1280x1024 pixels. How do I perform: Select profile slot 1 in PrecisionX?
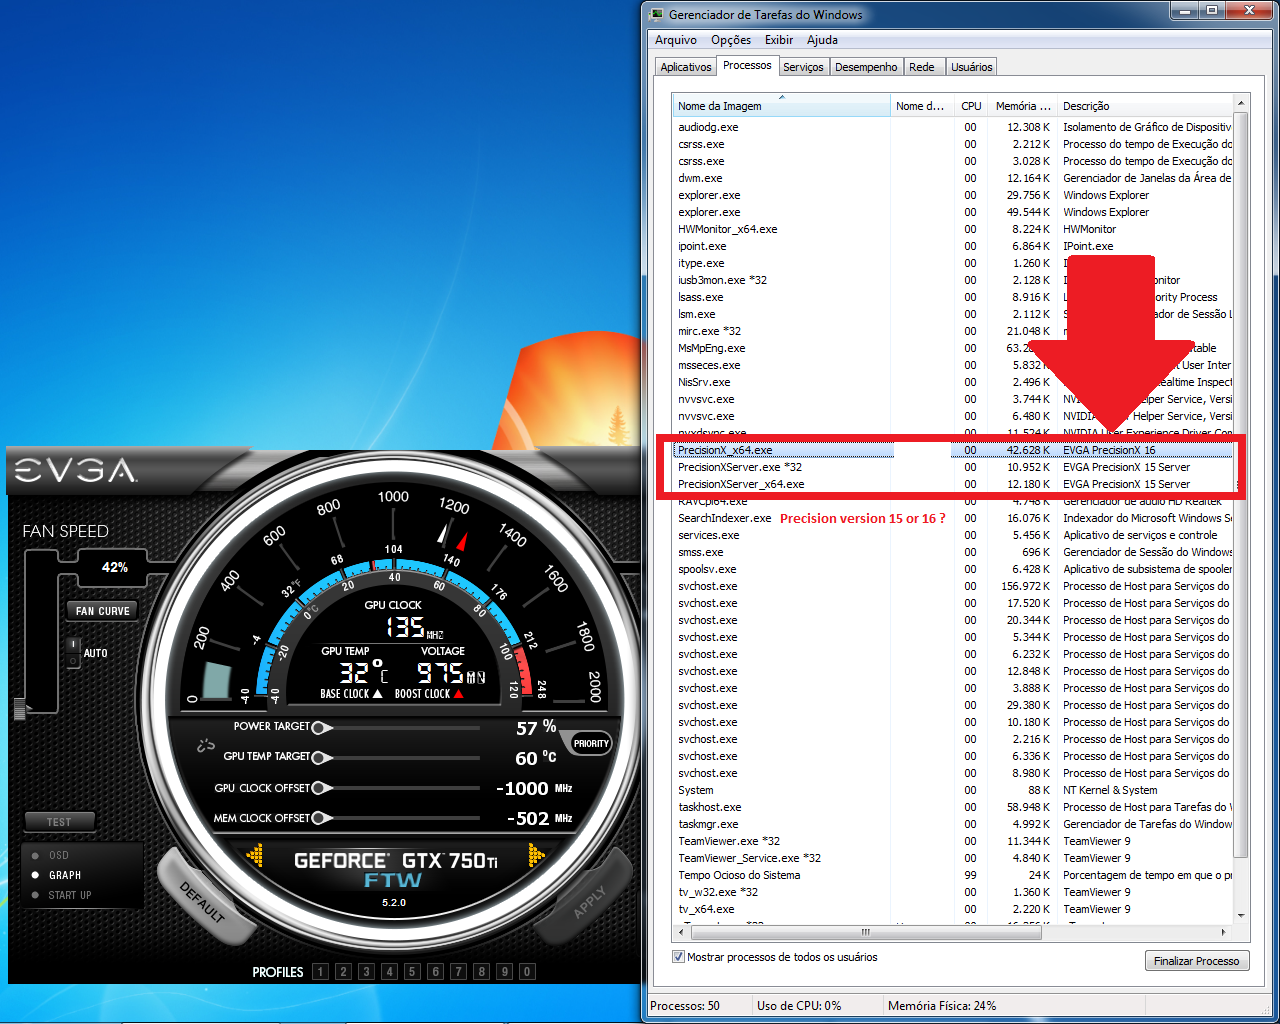point(320,971)
